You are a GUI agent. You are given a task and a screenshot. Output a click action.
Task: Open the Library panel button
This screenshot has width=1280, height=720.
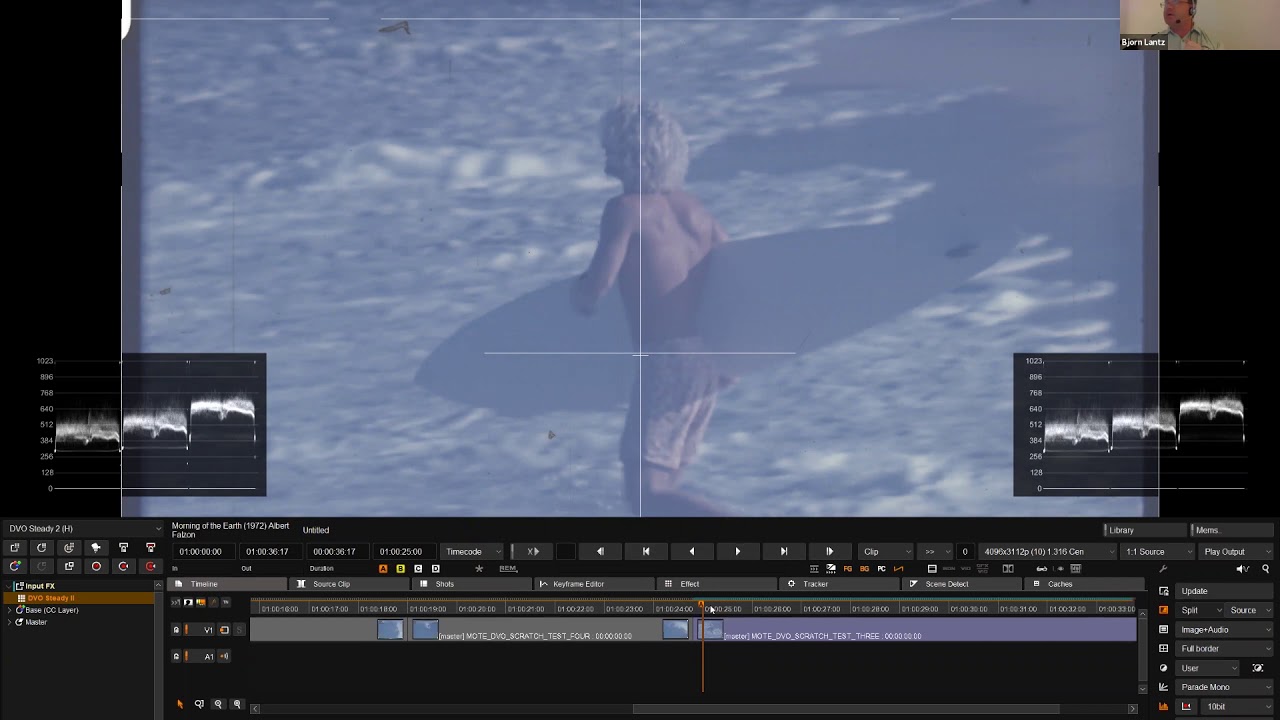pos(1145,530)
